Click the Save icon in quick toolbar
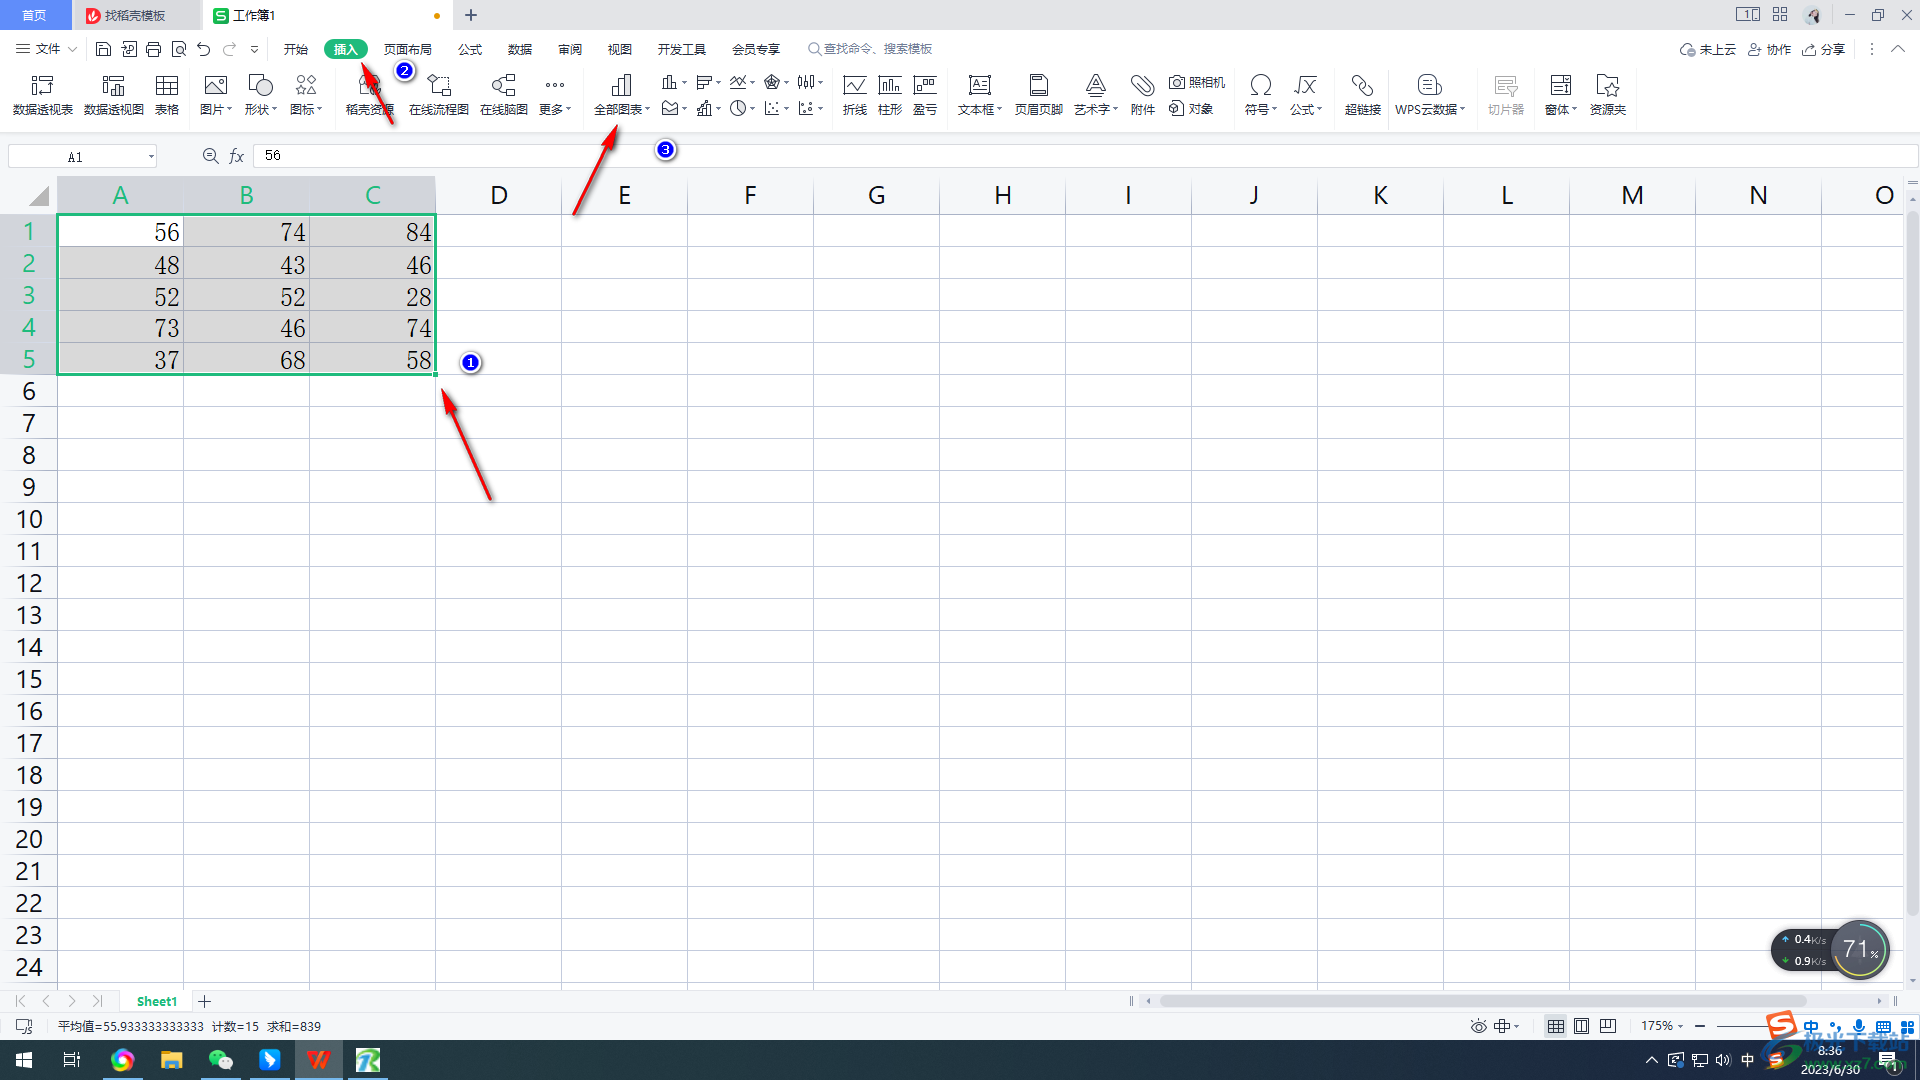This screenshot has width=1920, height=1080. (x=103, y=49)
